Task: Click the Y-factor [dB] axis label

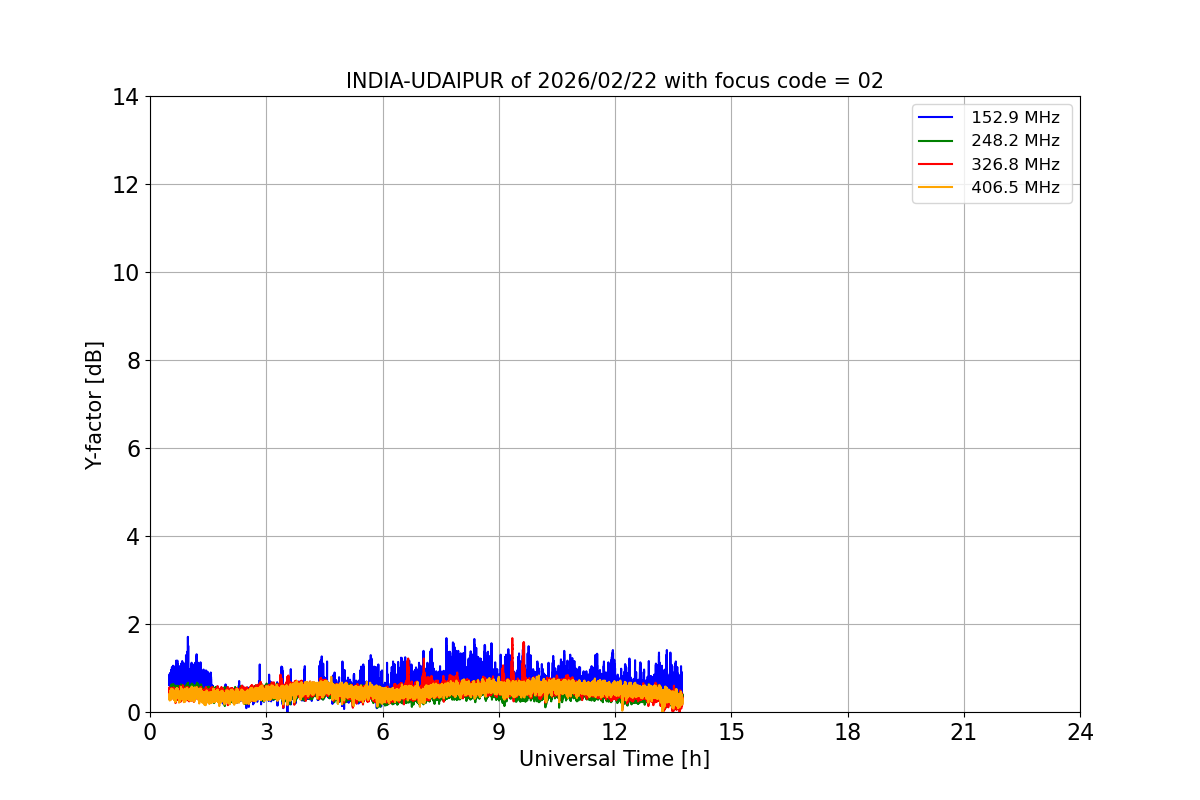Action: 94,405
